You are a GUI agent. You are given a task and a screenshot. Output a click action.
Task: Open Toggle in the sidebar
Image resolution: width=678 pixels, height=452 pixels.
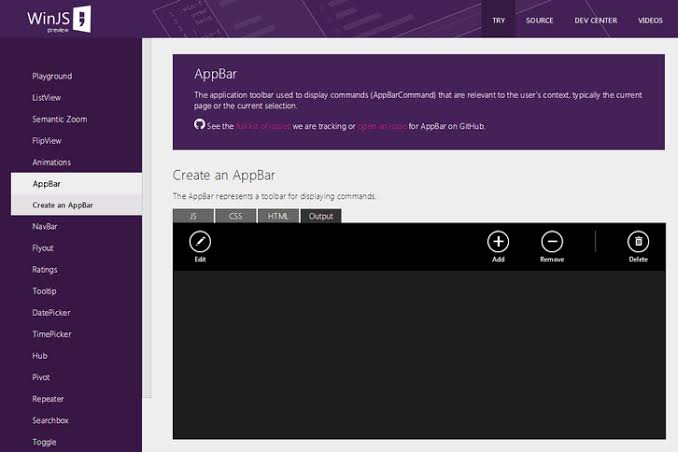44,442
